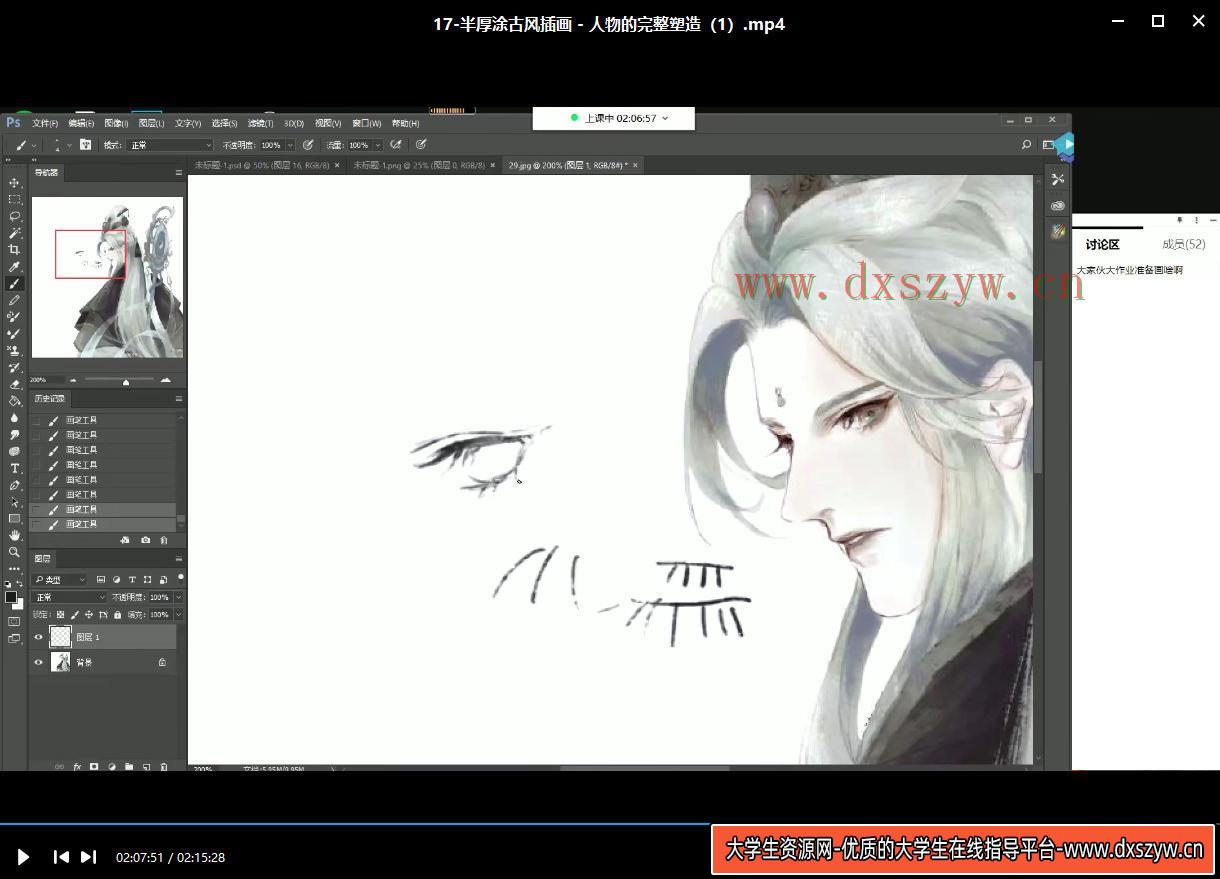Screen dimensions: 1220x879
Task: Hide 图层 1 layer visibility eye
Action: (39, 637)
